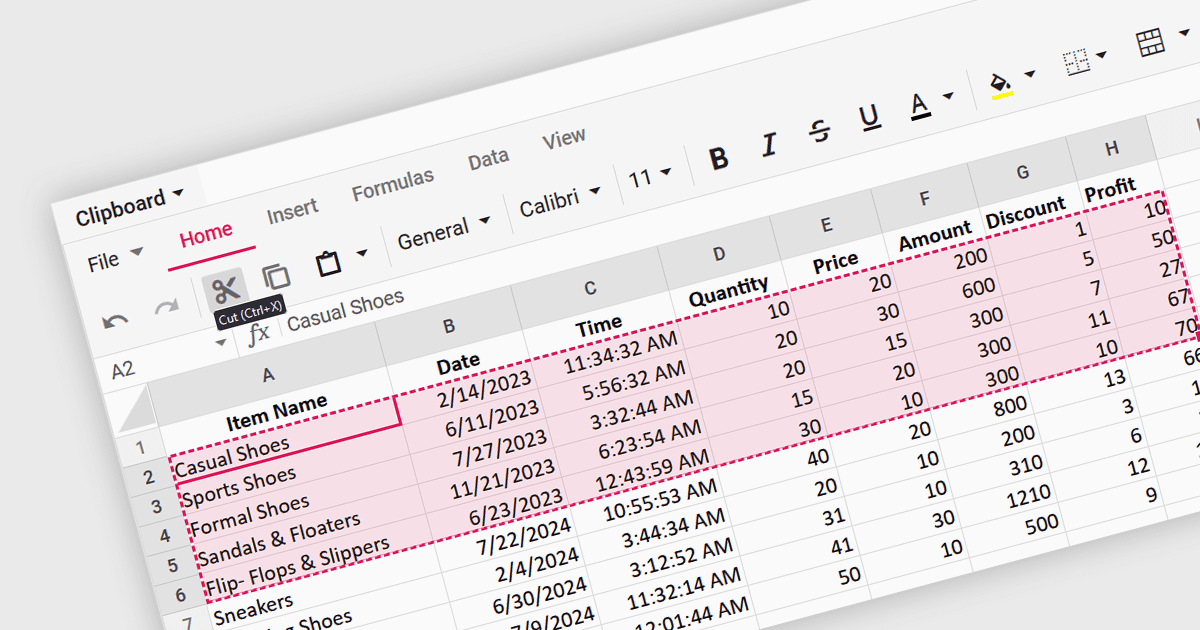Click the Sneakers cell

(x=325, y=590)
